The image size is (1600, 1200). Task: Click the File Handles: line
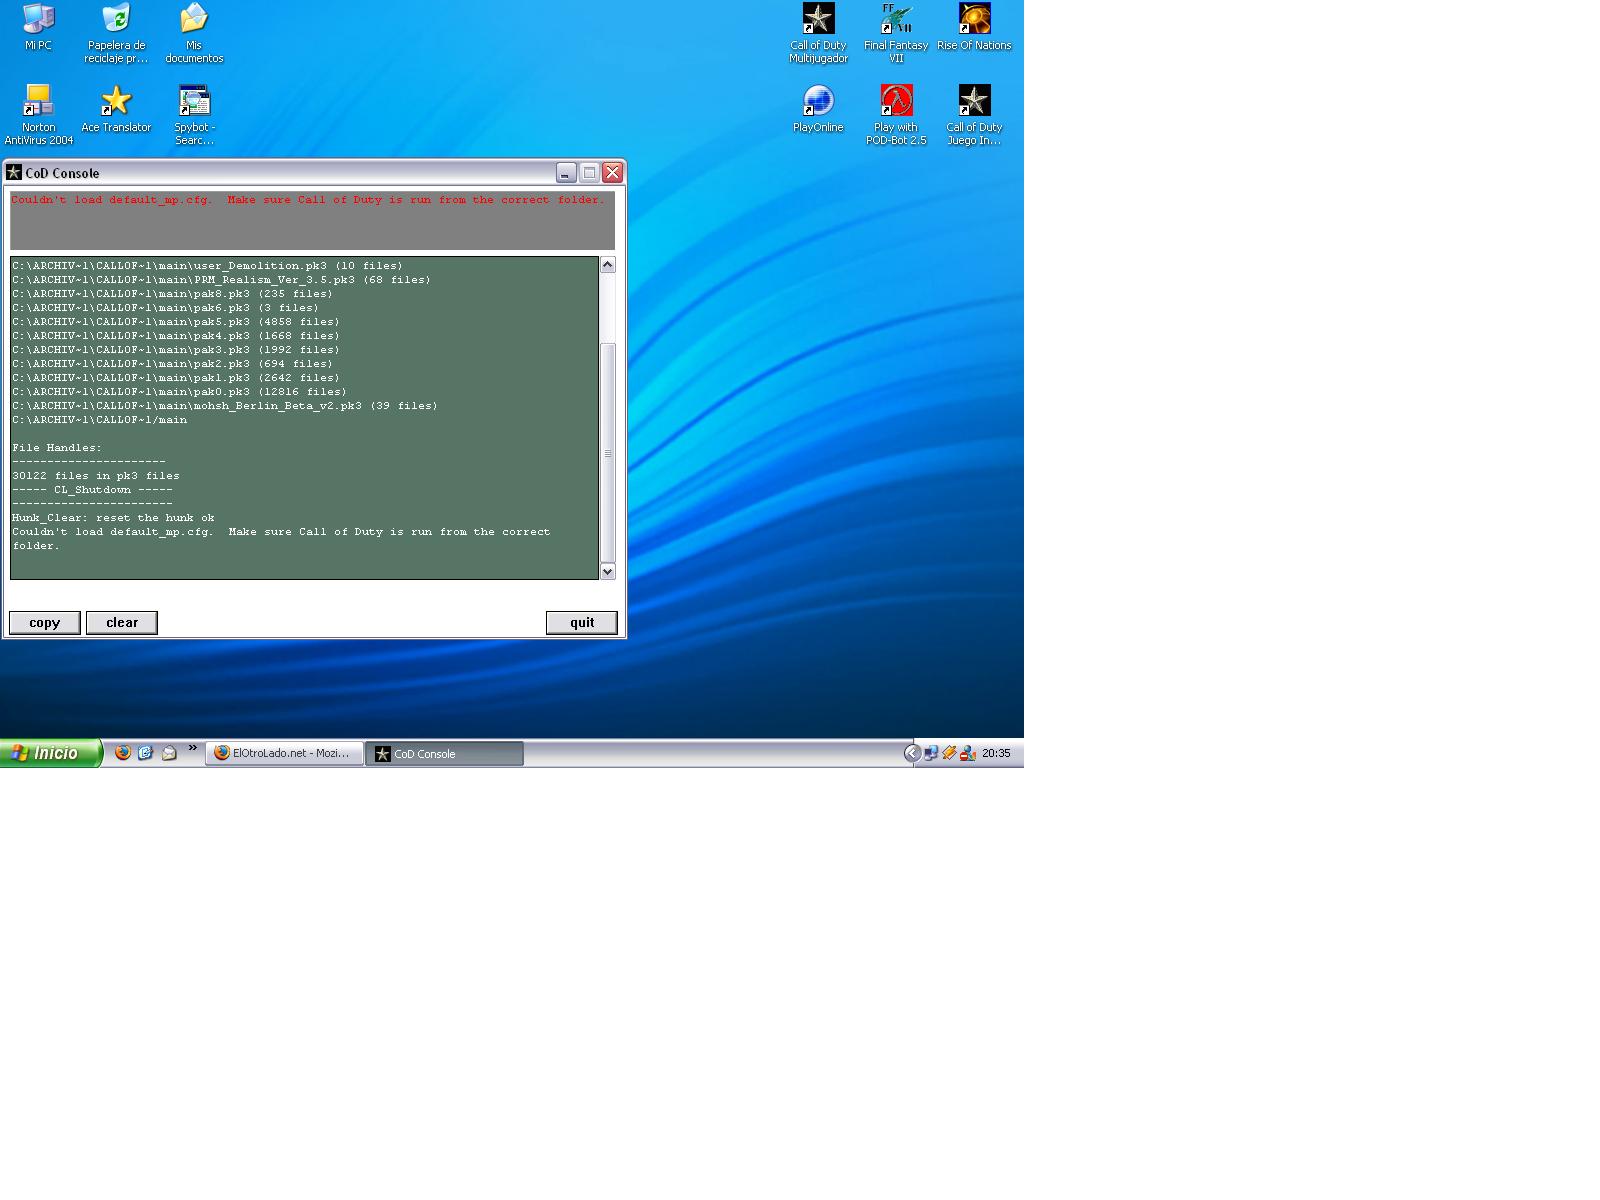57,448
